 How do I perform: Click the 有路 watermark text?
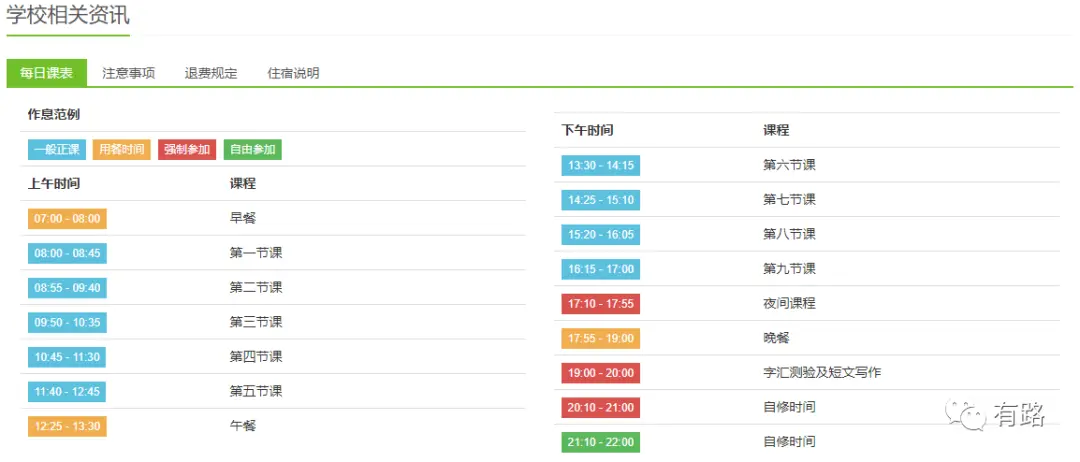click(x=1019, y=414)
